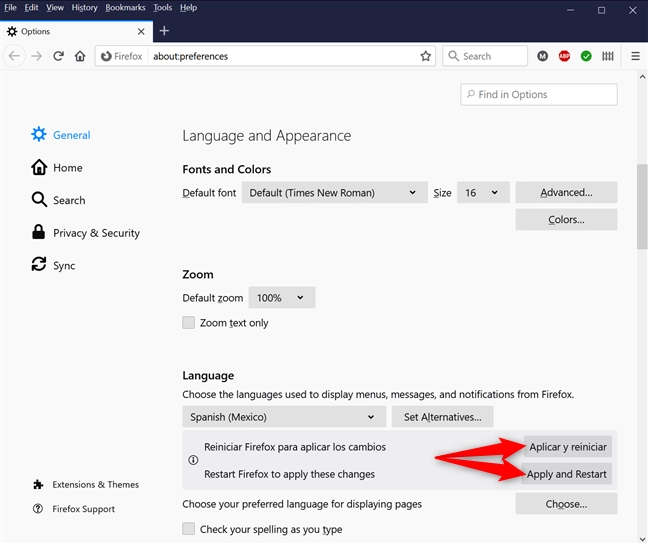Image resolution: width=648 pixels, height=544 pixels.
Task: Open the Edit menu
Action: point(31,7)
